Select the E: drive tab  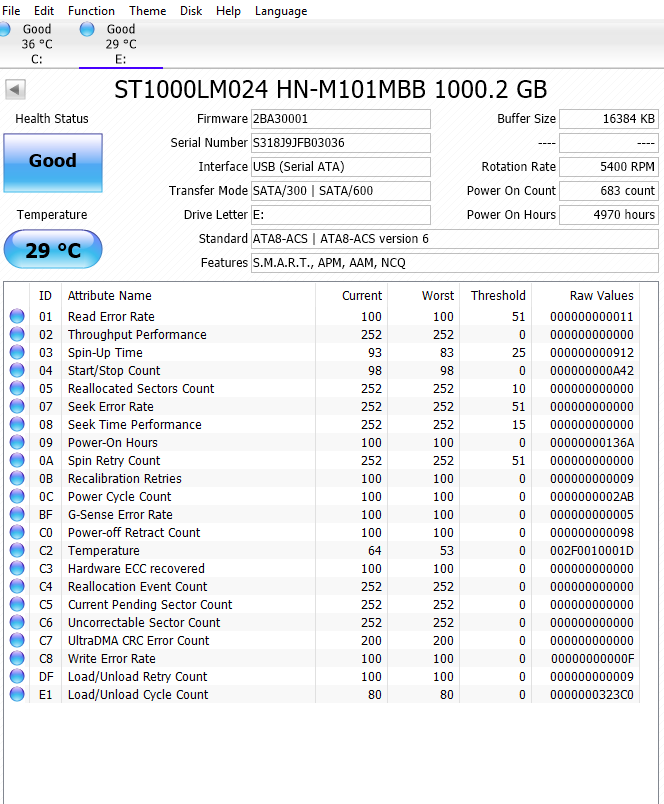[x=120, y=44]
